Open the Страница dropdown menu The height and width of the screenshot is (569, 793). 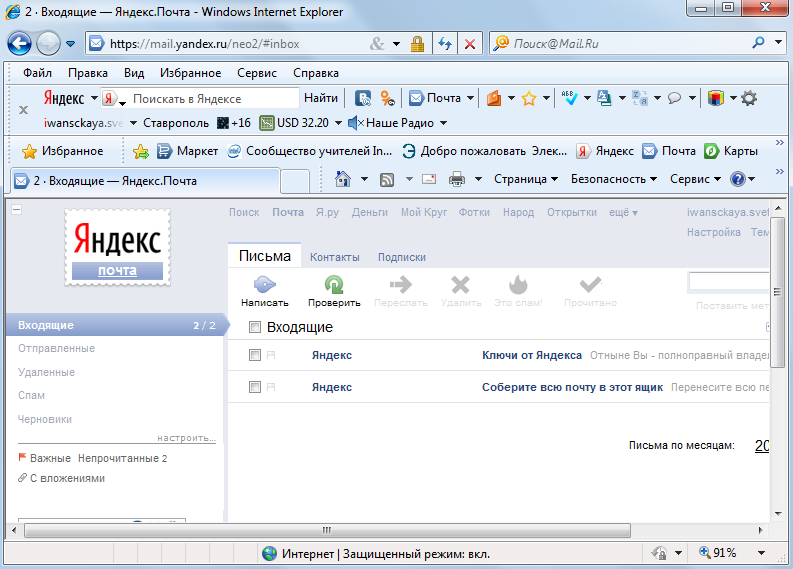(526, 179)
